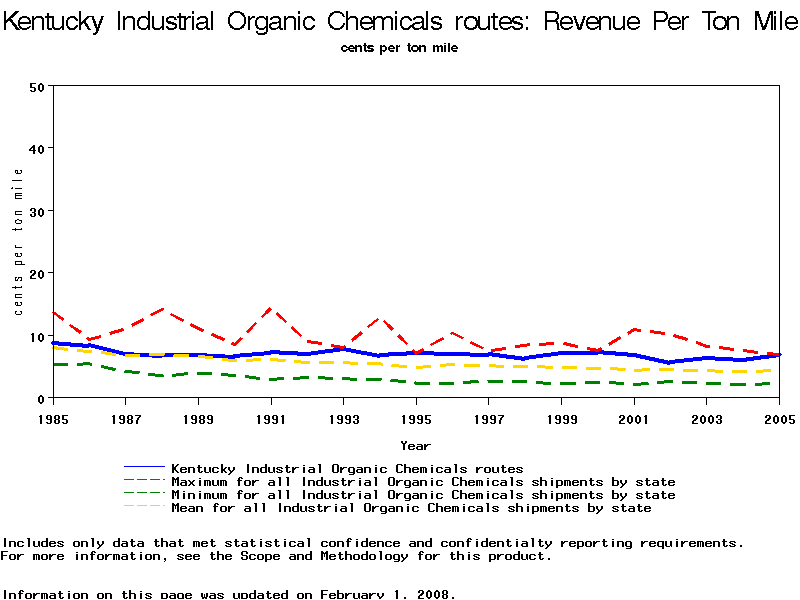Select the 'Minimum for all Industrial Organic Chemicals' legend entry
Image resolution: width=800 pixels, height=600 pixels.
click(x=423, y=495)
